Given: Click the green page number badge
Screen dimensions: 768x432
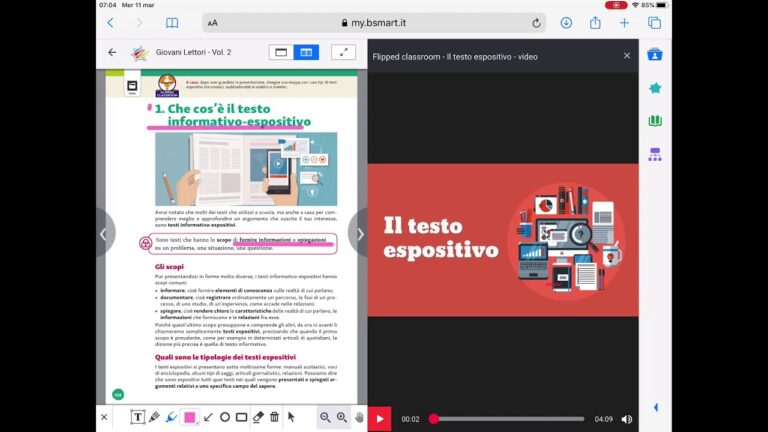Looking at the screenshot, I should [x=118, y=394].
